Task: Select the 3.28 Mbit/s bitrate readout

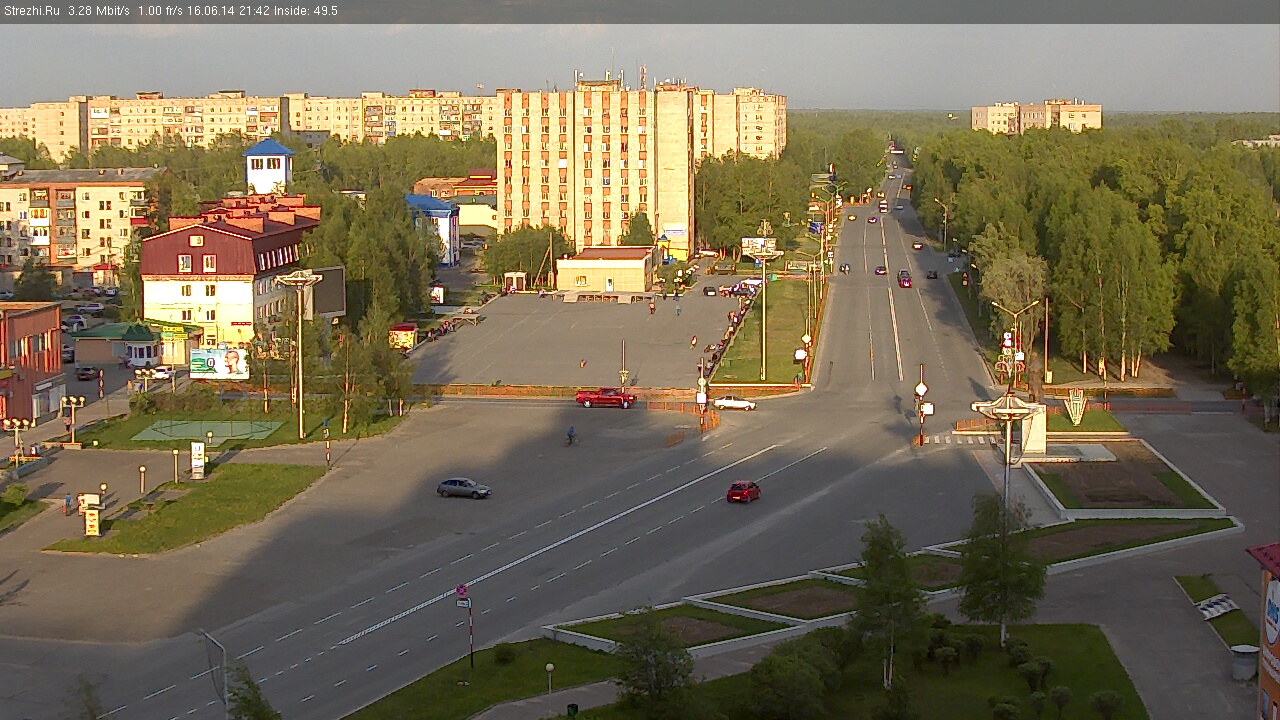Action: pos(99,11)
